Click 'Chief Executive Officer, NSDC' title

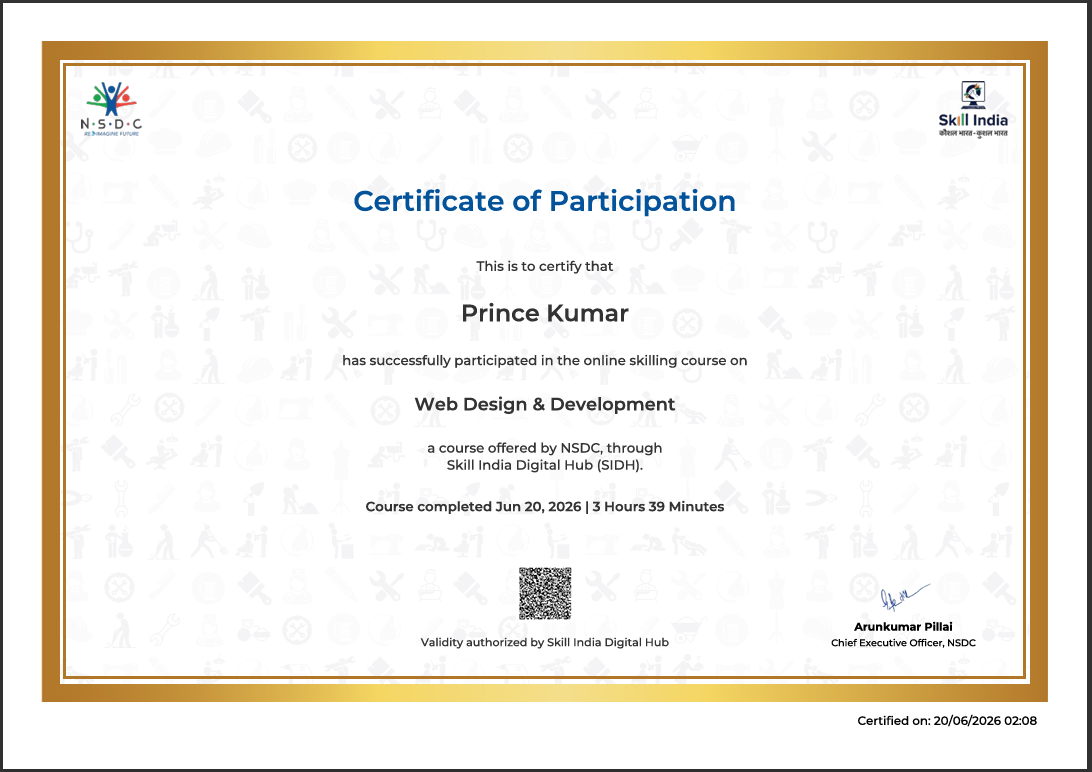tap(903, 643)
